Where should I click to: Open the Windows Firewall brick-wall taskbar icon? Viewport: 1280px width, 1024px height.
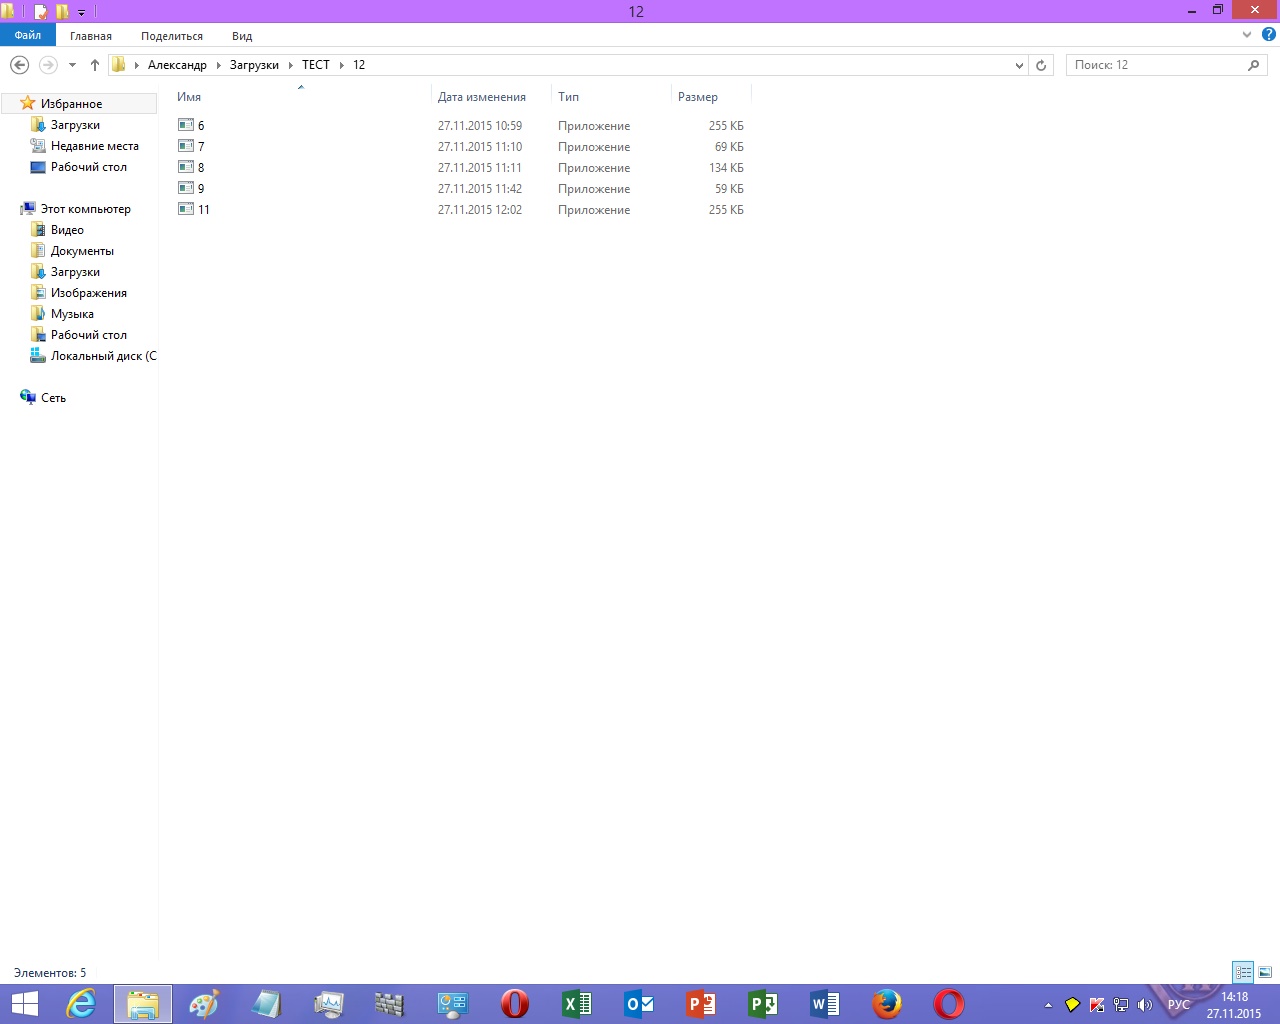[x=390, y=1003]
